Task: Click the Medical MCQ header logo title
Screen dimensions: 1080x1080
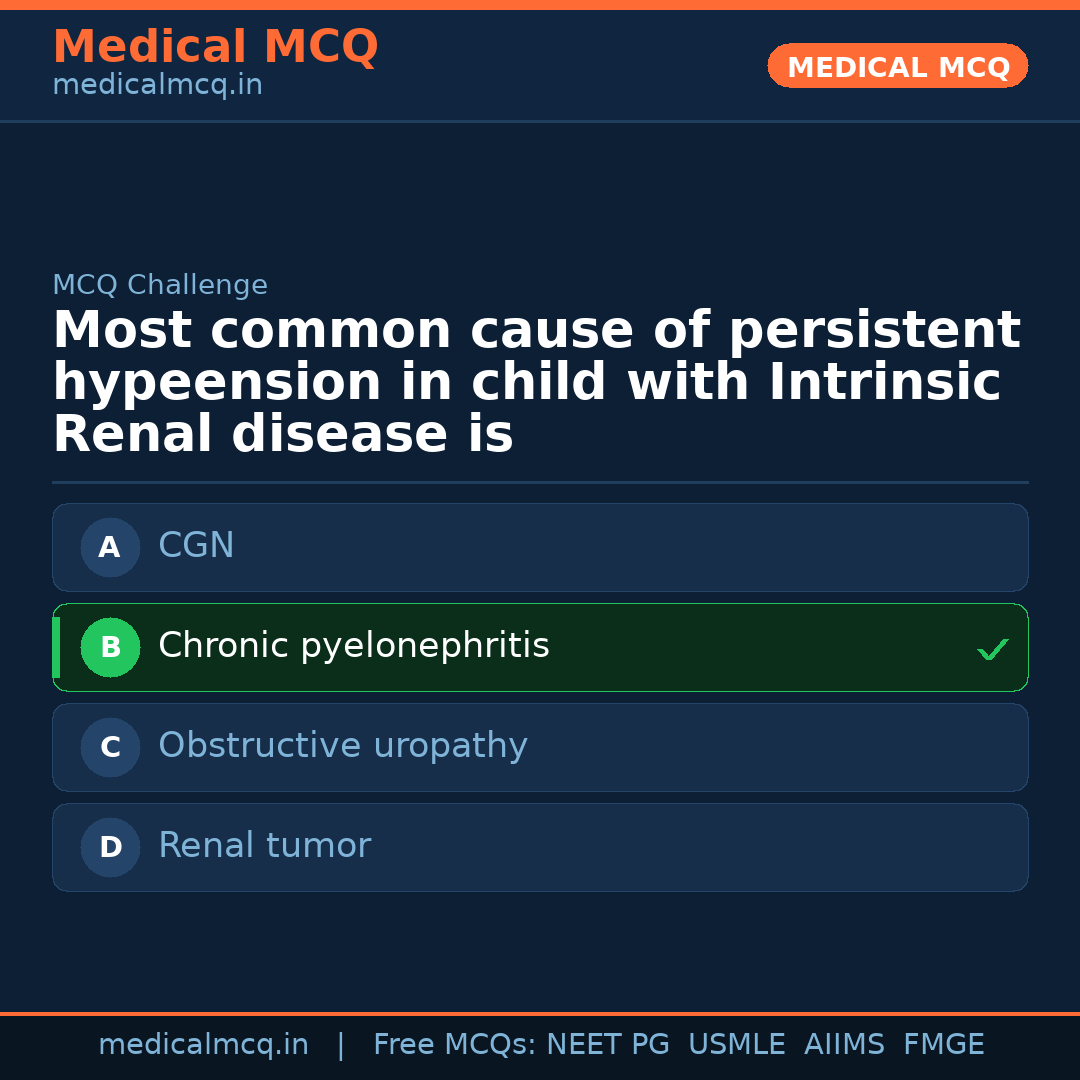Action: click(215, 47)
